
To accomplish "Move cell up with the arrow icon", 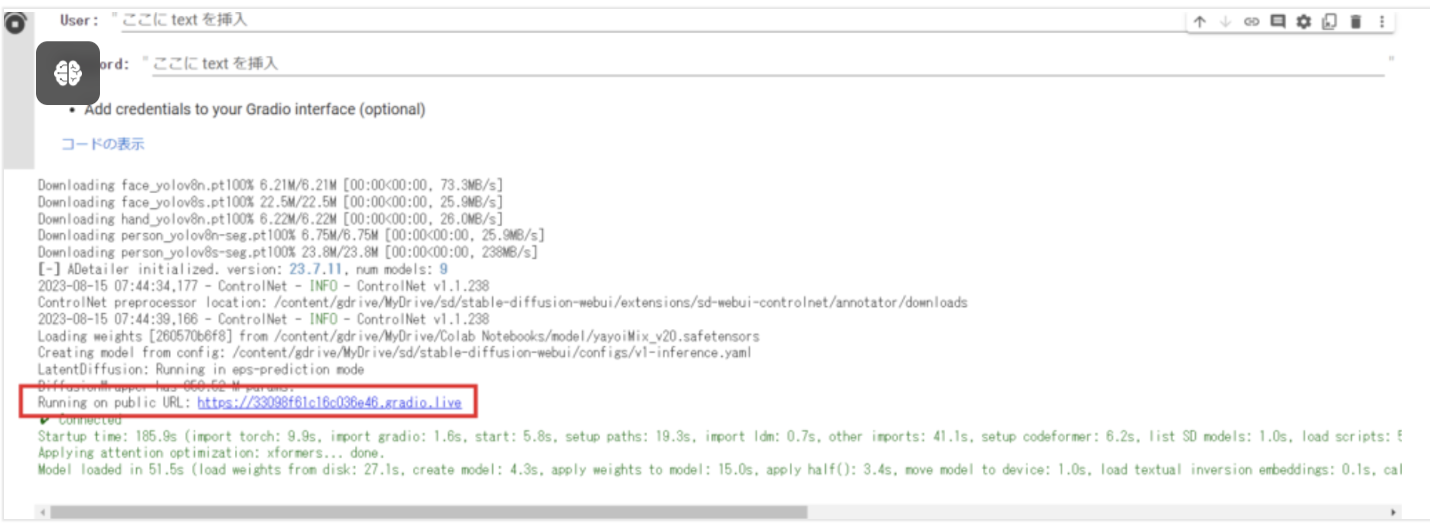I will (x=1199, y=22).
